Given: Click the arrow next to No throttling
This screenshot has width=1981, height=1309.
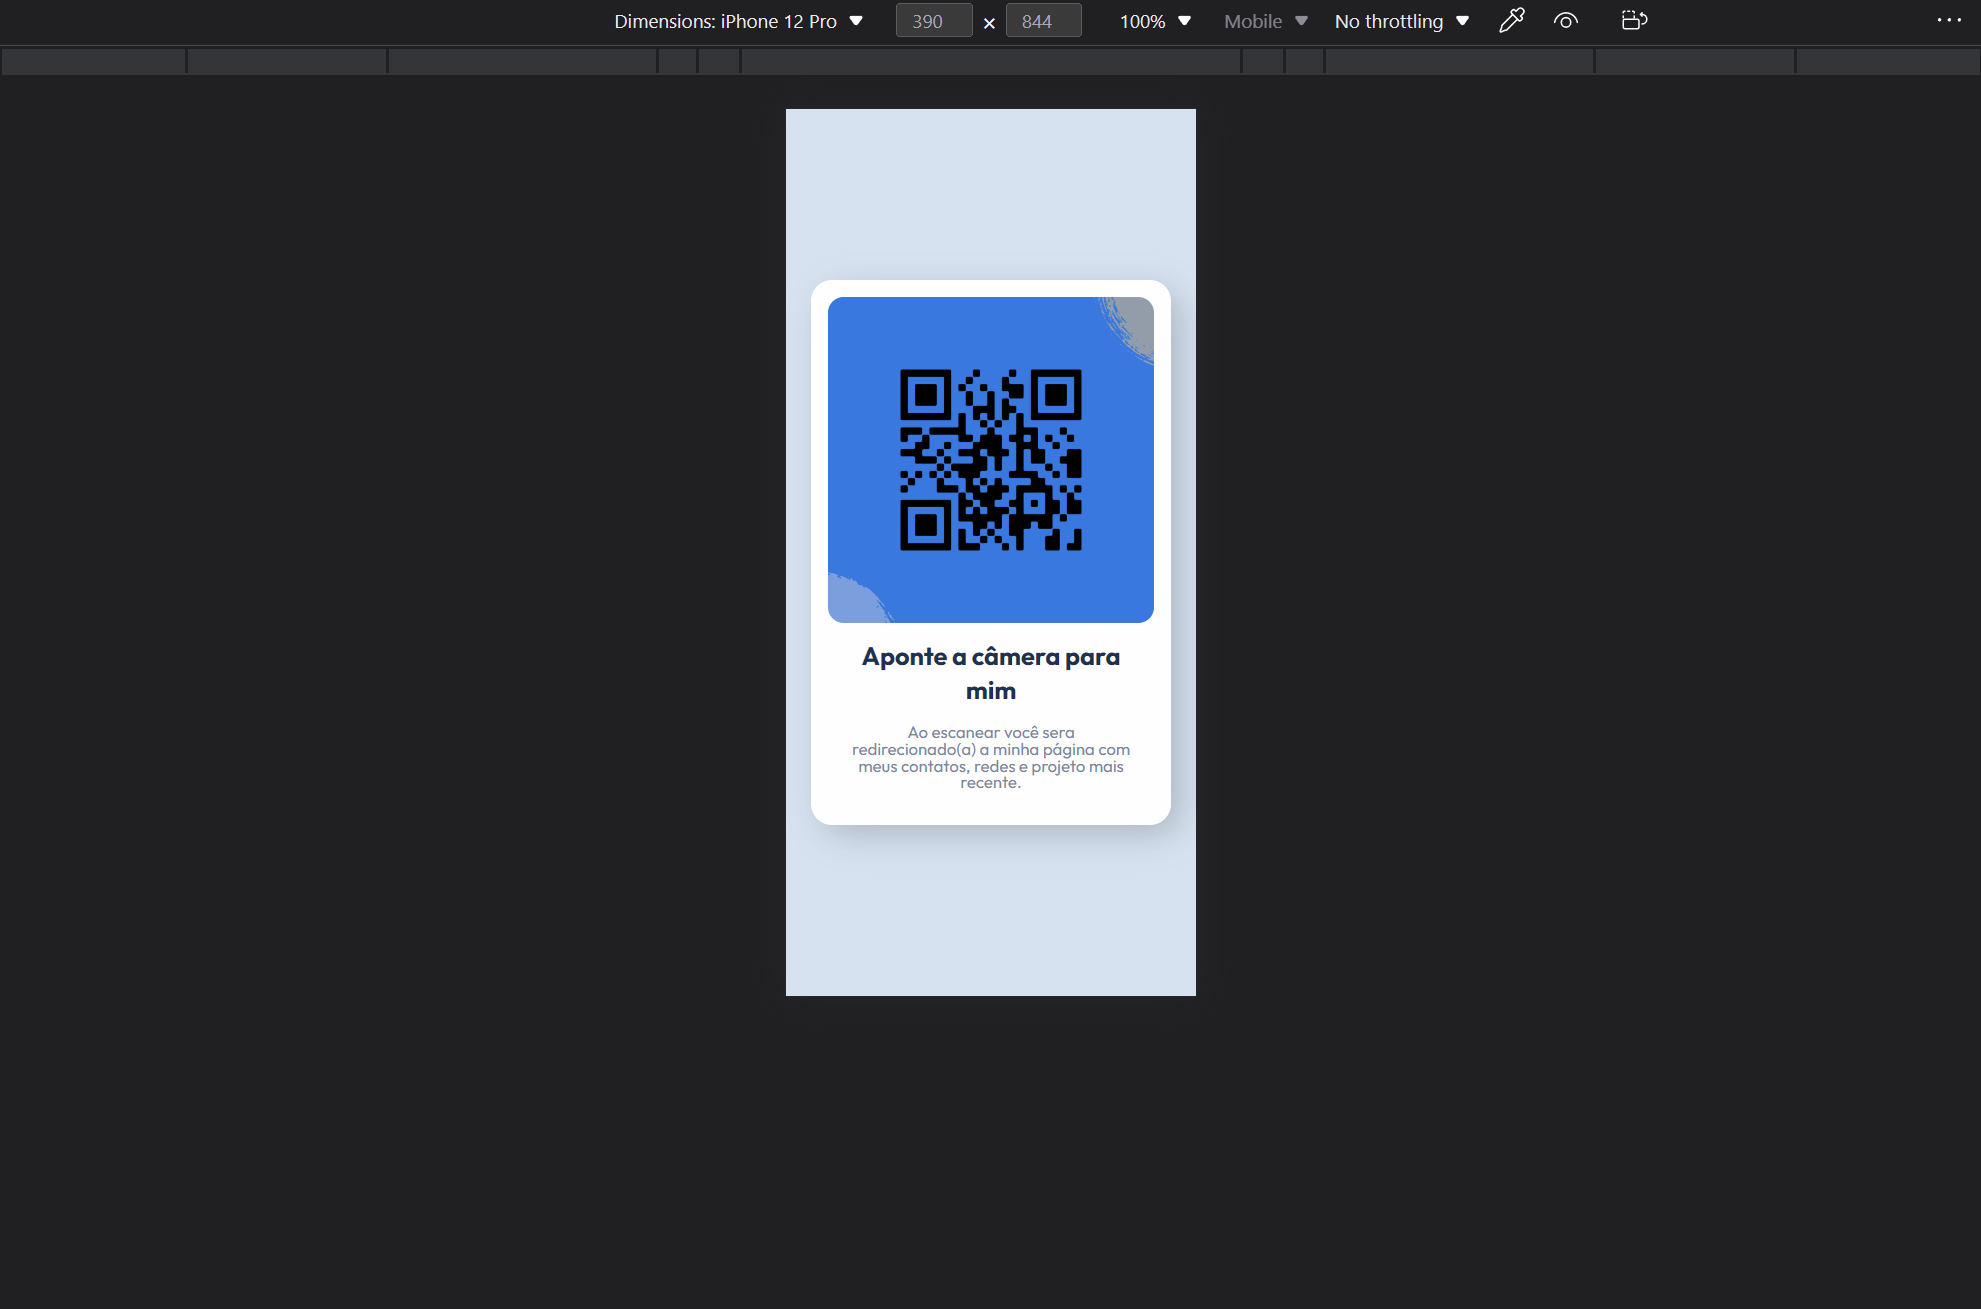Looking at the screenshot, I should pyautogui.click(x=1462, y=21).
